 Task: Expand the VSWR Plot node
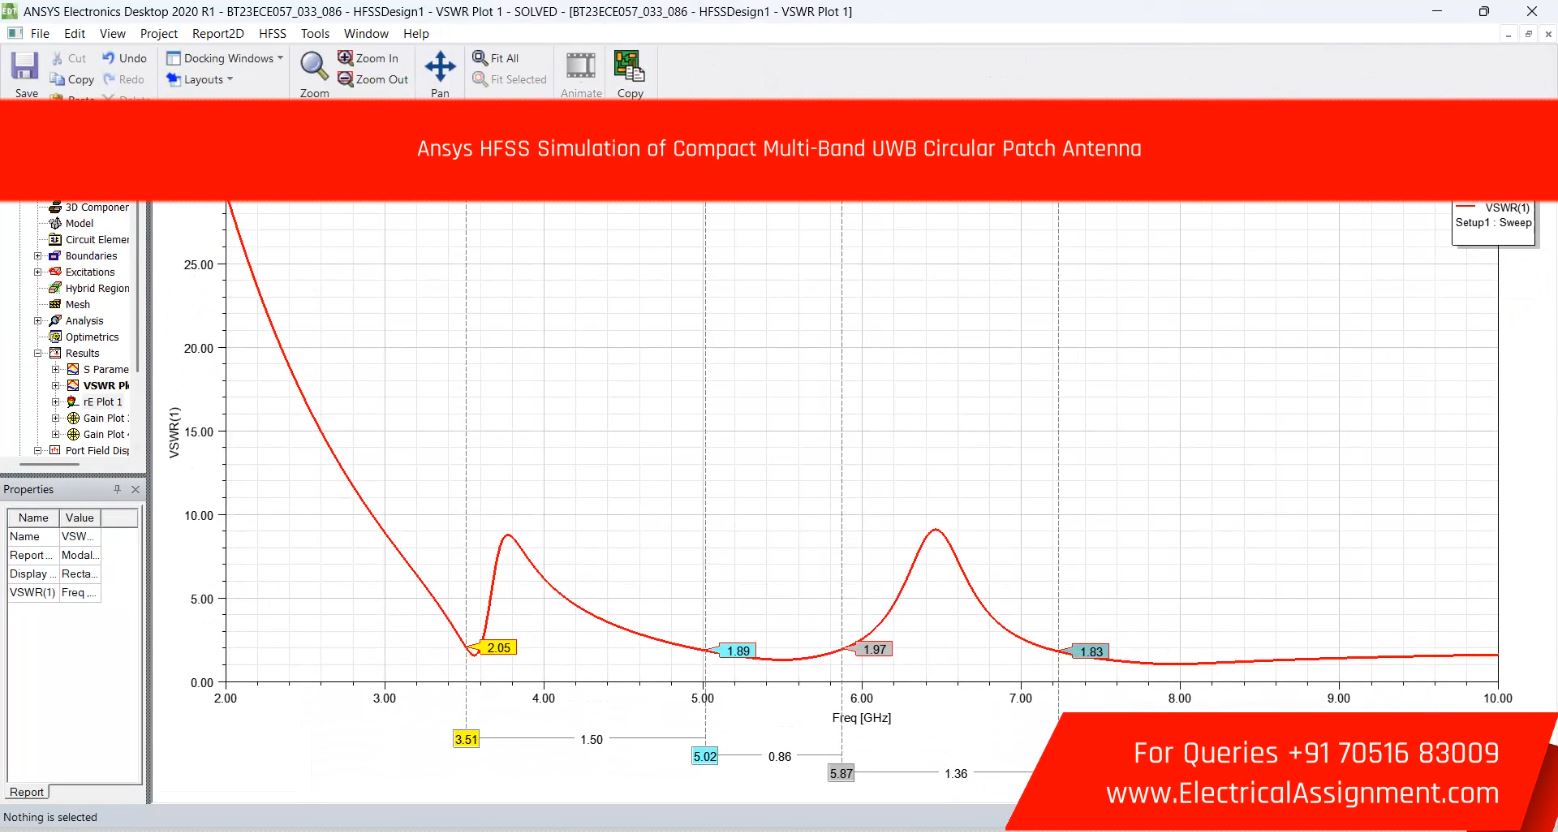(56, 385)
